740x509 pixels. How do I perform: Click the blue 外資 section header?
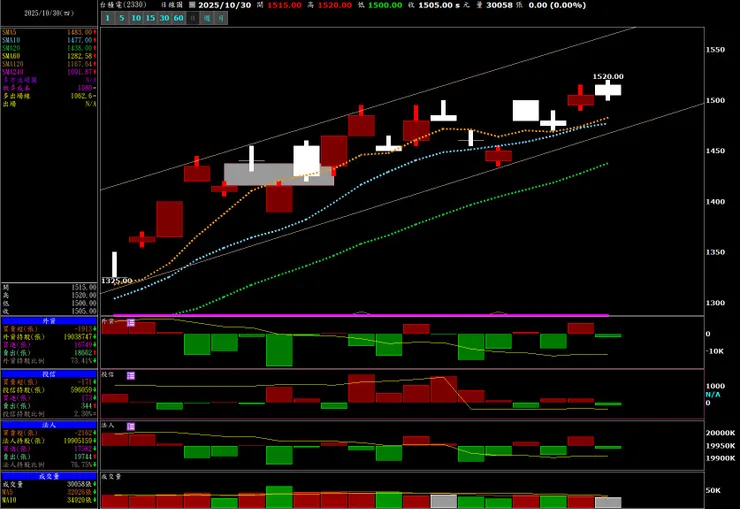coord(49,321)
